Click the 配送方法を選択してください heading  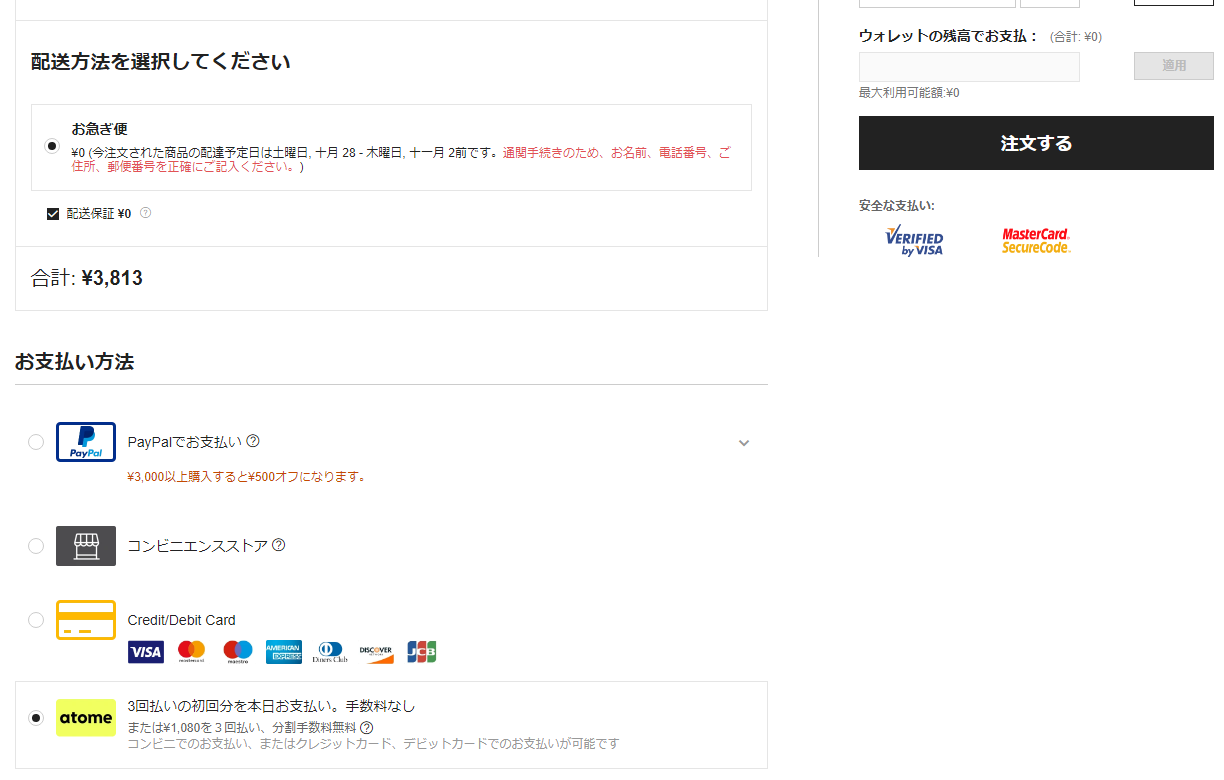[161, 62]
